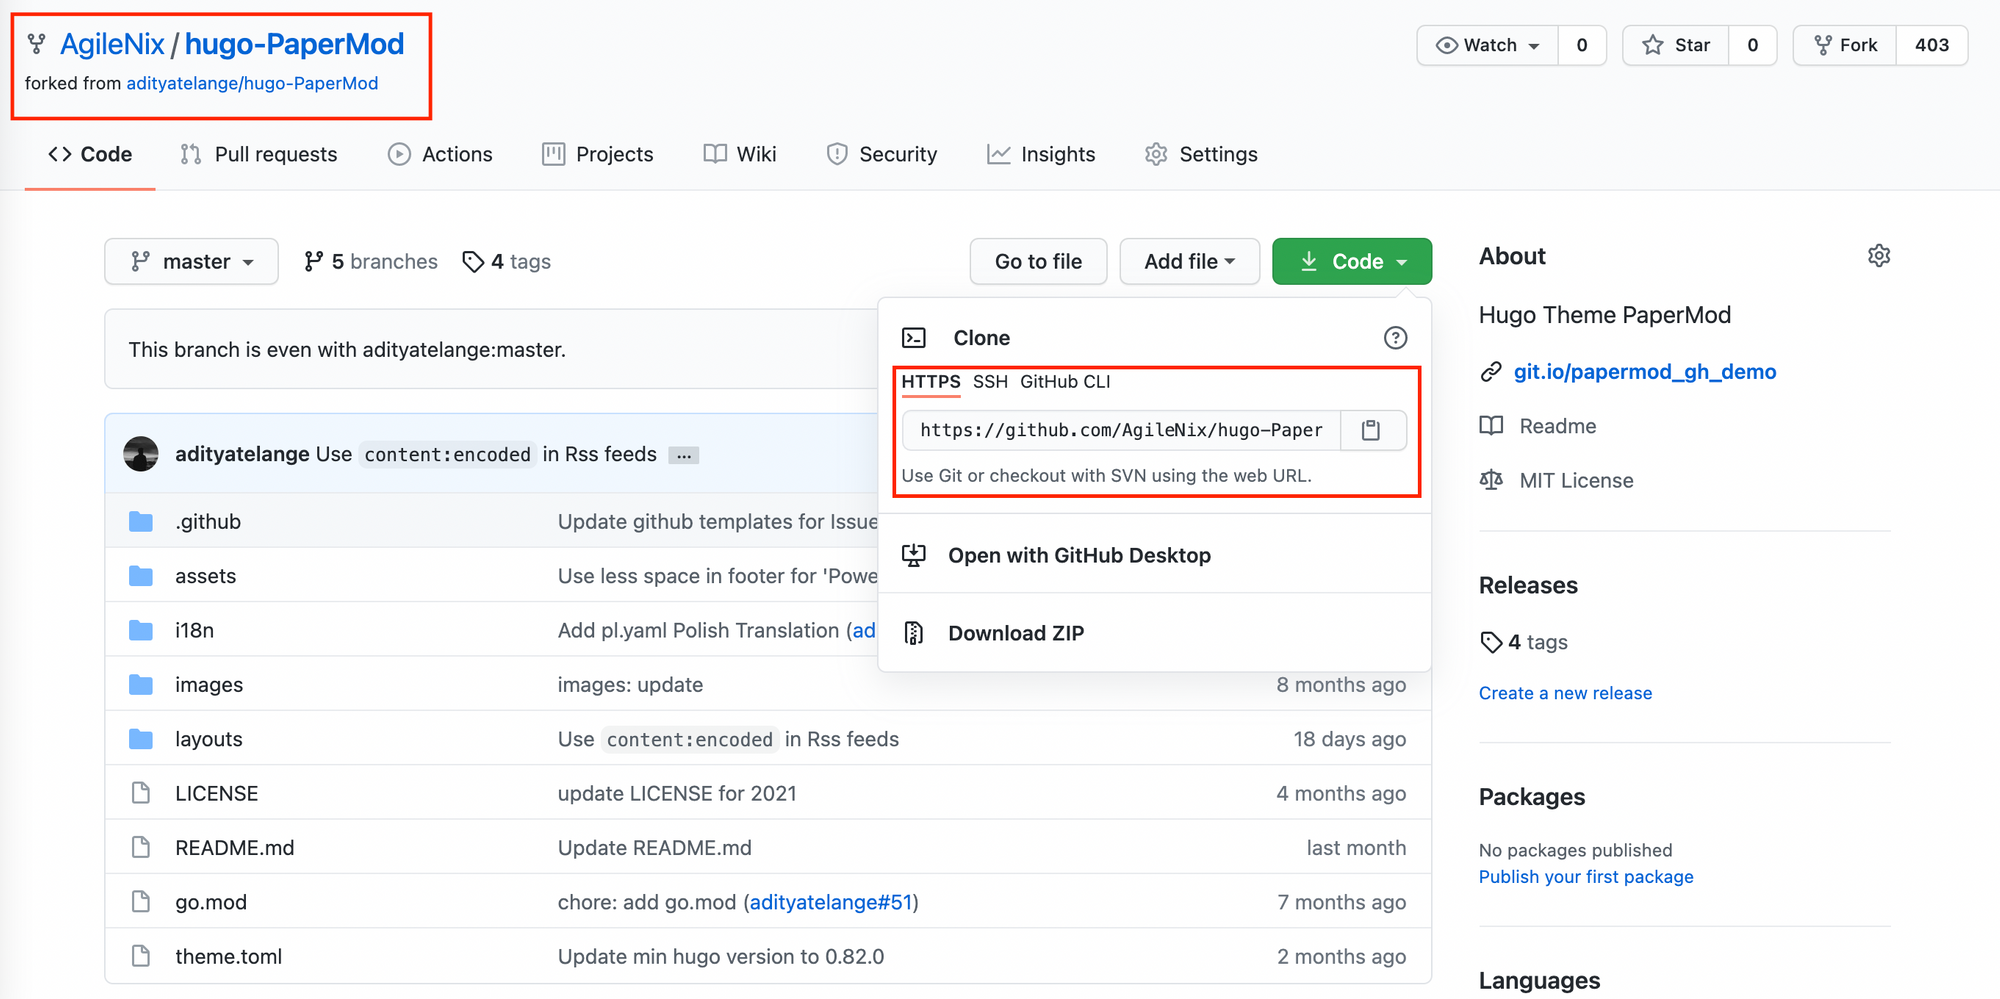
Task: Open About settings gear icon
Action: (x=1878, y=256)
